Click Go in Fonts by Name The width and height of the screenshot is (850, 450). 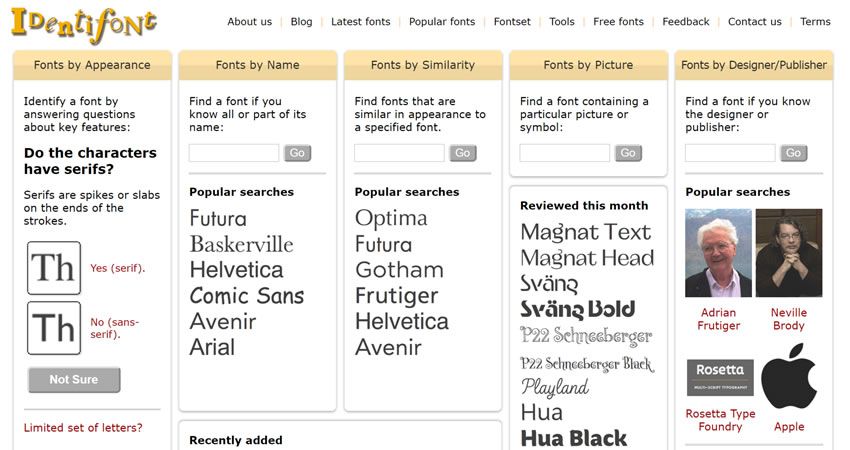point(297,153)
